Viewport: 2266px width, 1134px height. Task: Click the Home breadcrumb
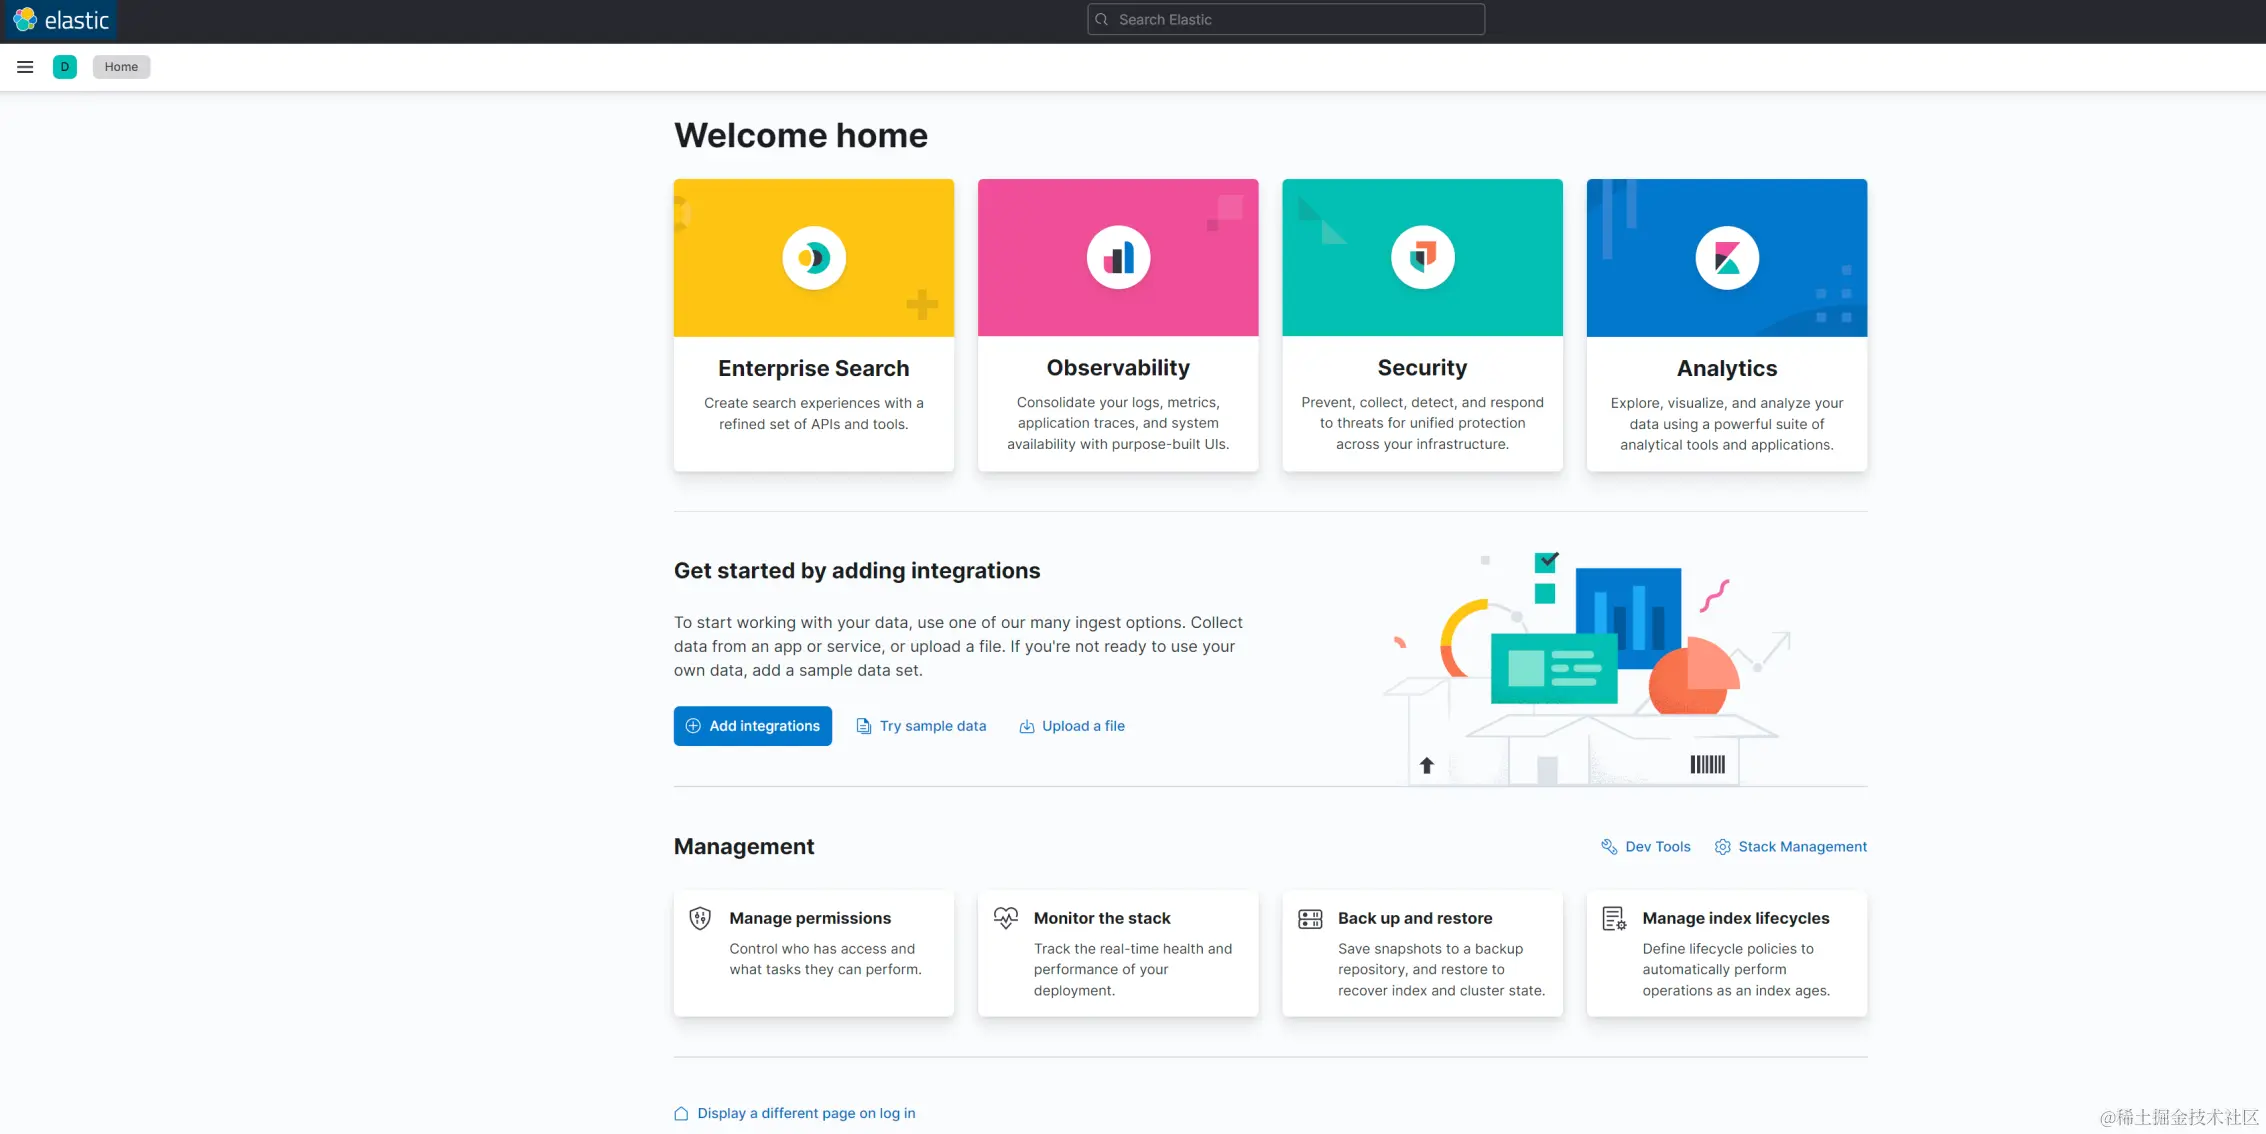click(121, 67)
